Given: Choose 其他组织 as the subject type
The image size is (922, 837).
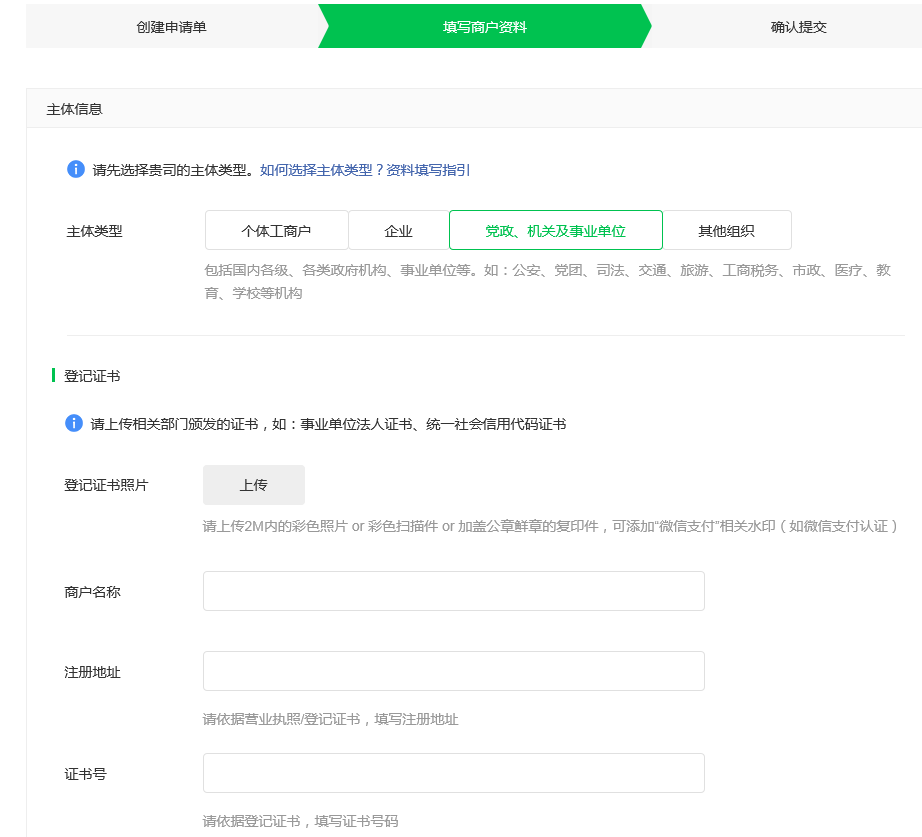Looking at the screenshot, I should [x=726, y=230].
